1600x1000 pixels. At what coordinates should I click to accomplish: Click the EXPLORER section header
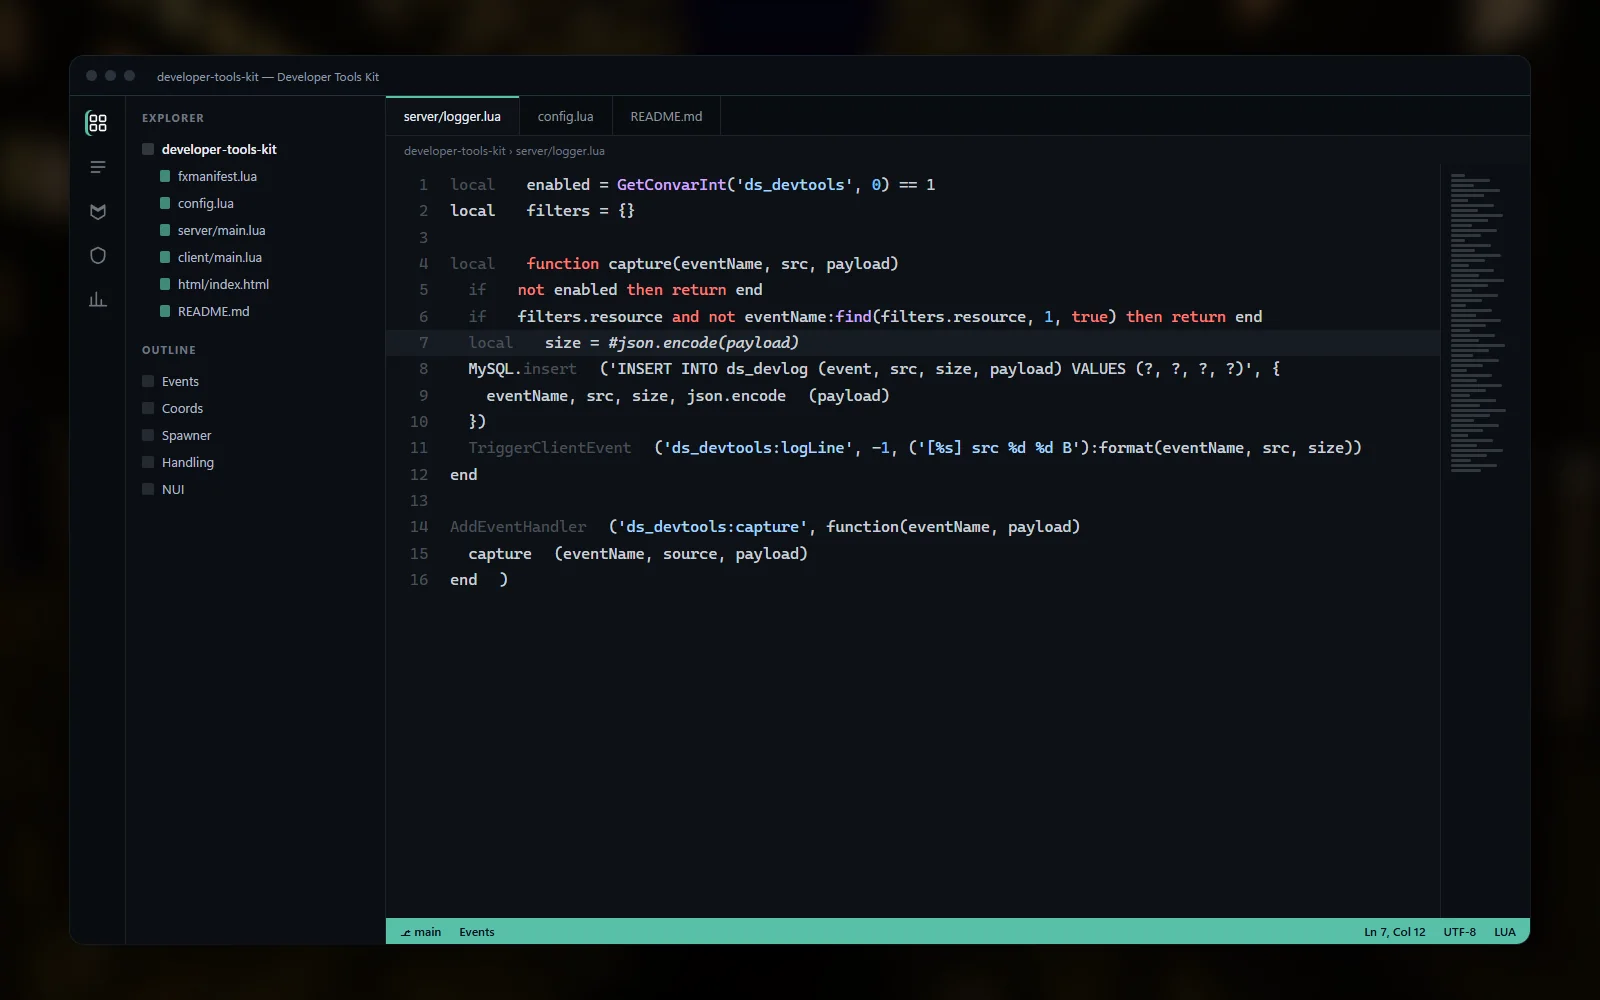173,118
